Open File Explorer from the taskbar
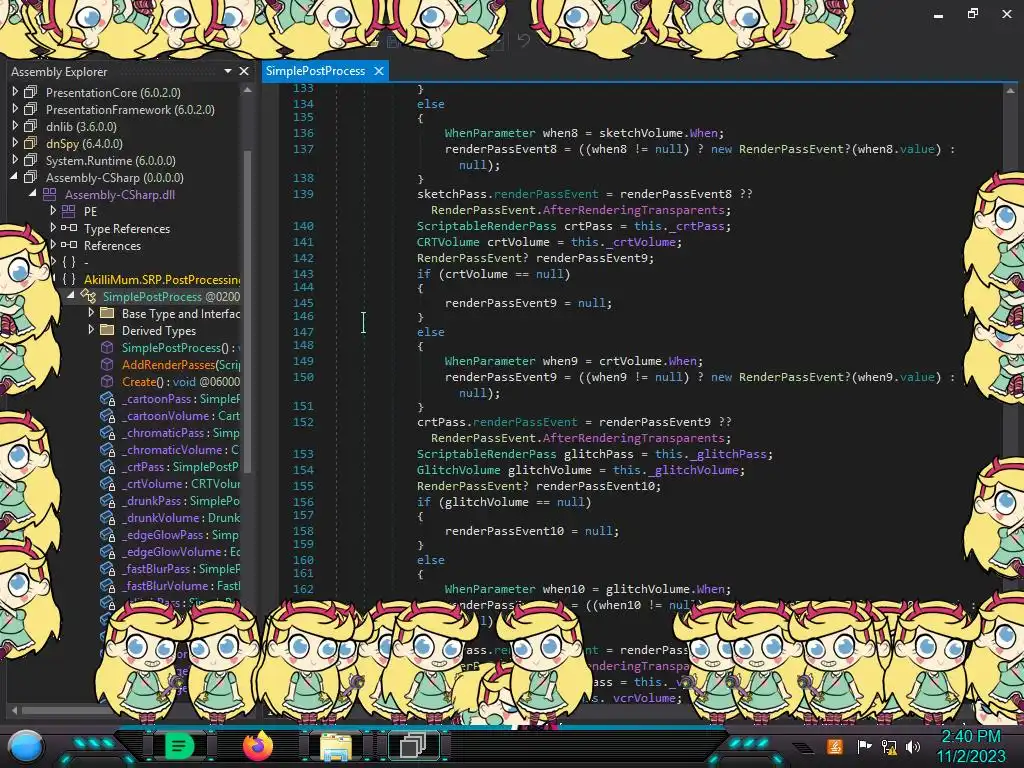Image resolution: width=1024 pixels, height=768 pixels. click(x=336, y=747)
